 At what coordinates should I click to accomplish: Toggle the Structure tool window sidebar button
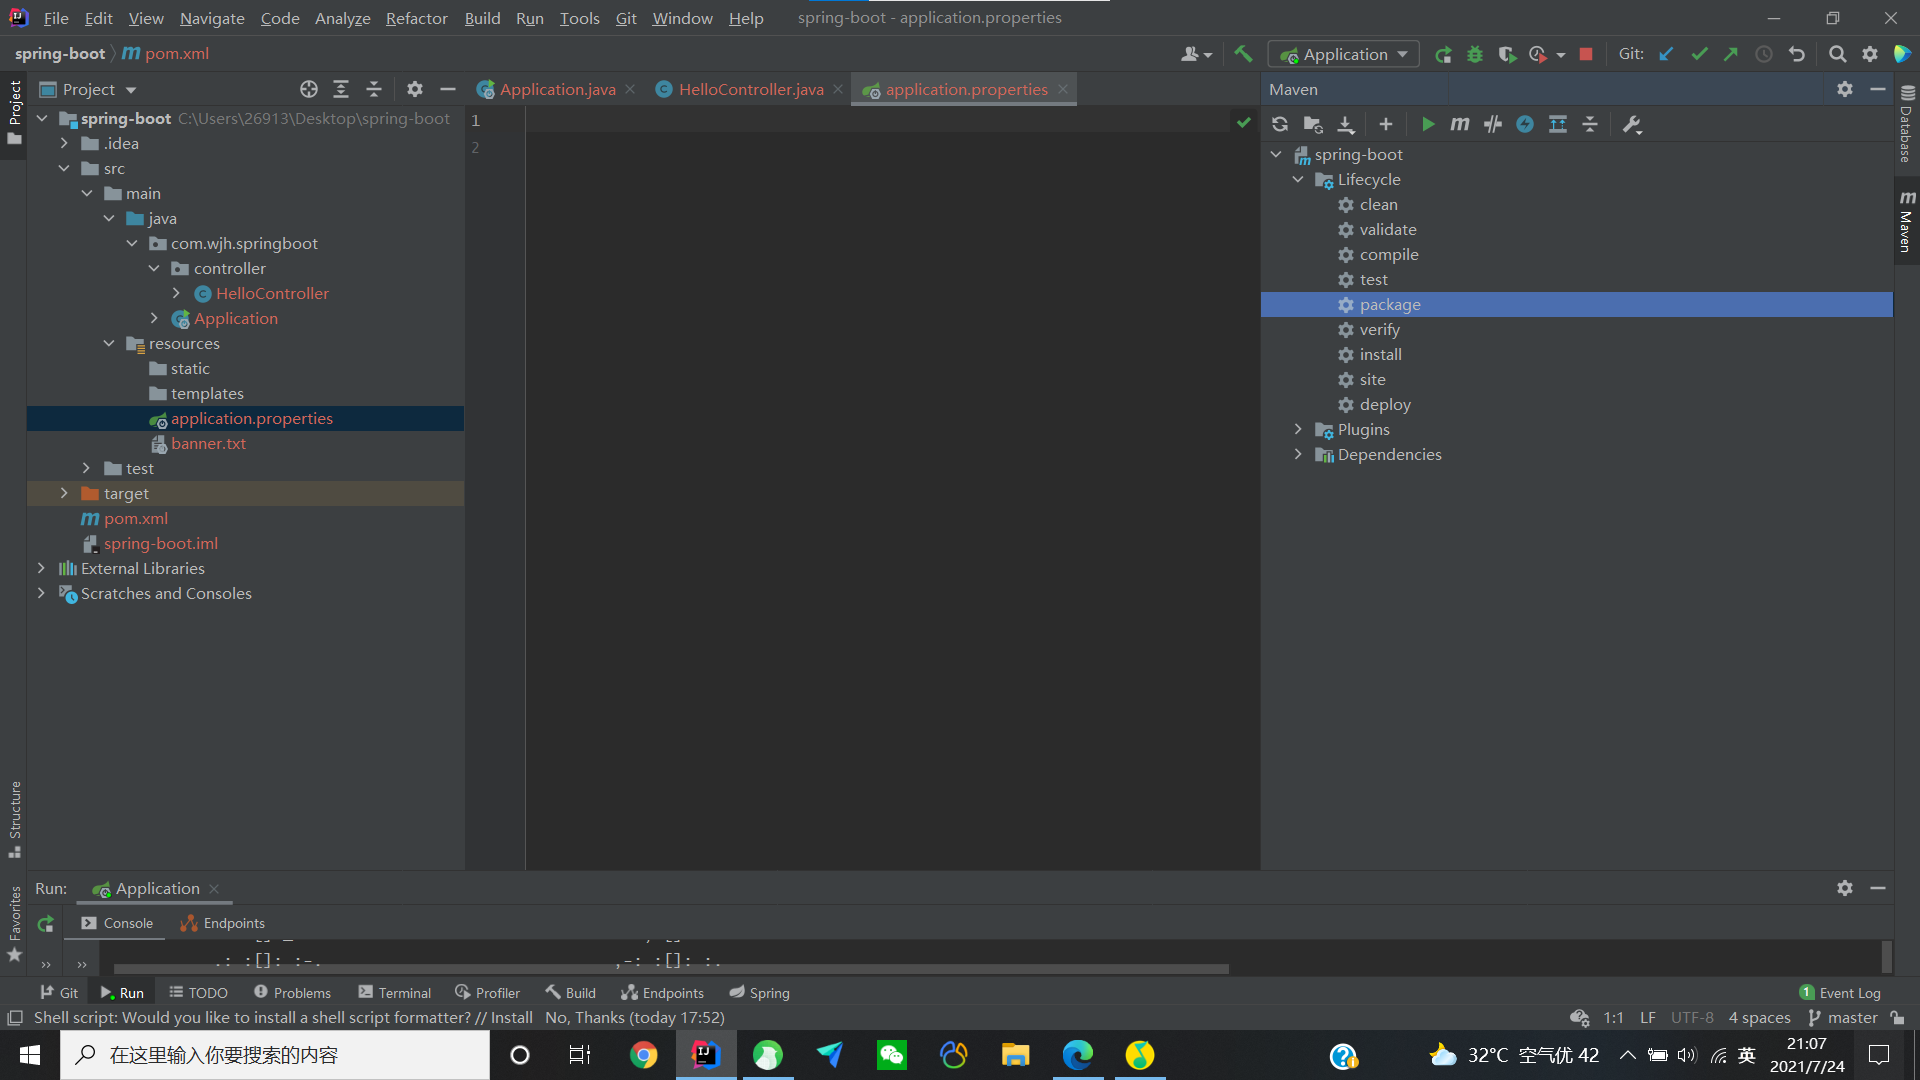point(14,818)
